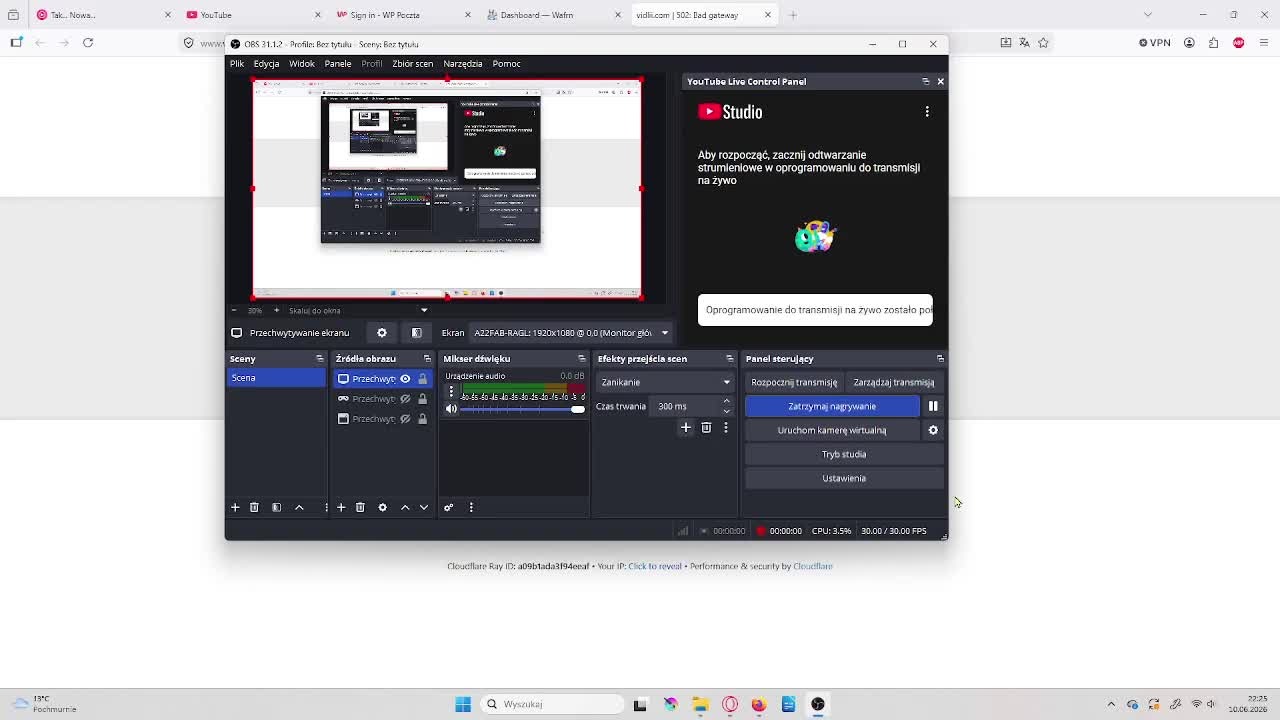
Task: Open virtual camera settings gear icon
Action: (933, 430)
